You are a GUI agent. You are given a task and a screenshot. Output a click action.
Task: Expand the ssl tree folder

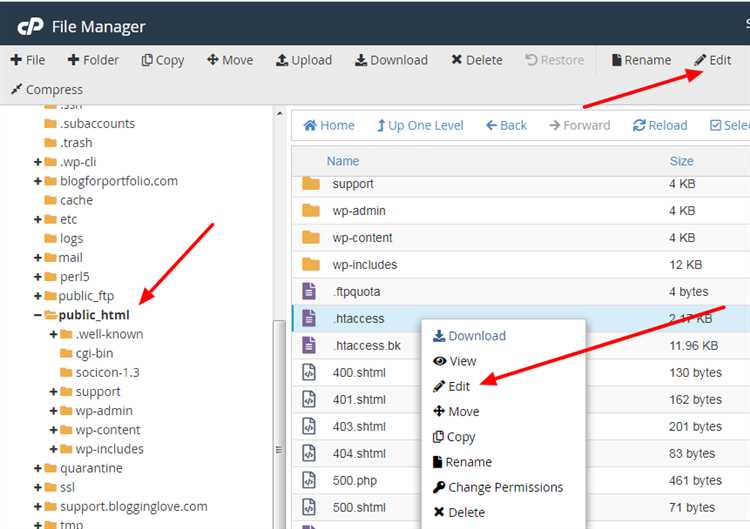coord(38,487)
